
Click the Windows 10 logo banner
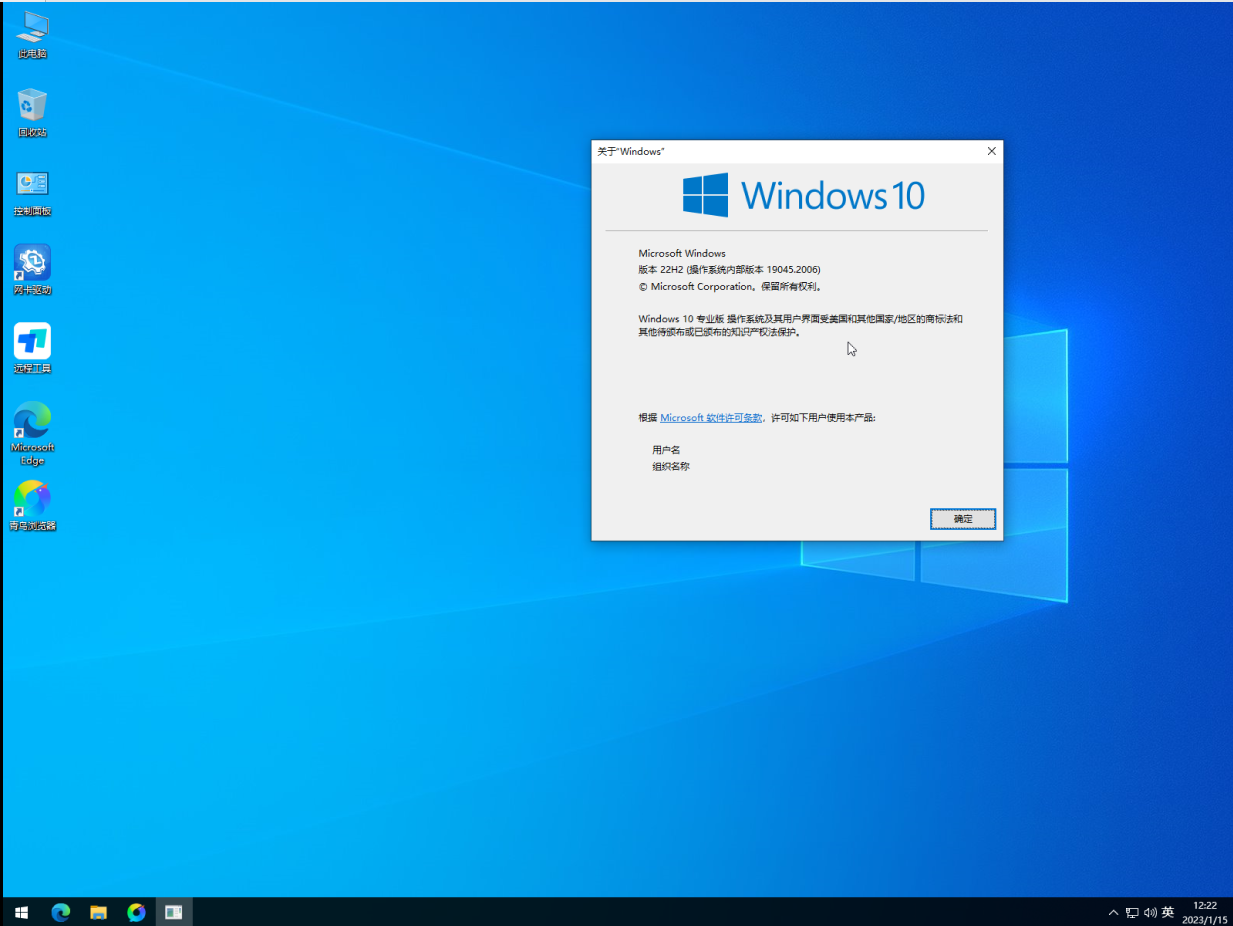[x=804, y=195]
